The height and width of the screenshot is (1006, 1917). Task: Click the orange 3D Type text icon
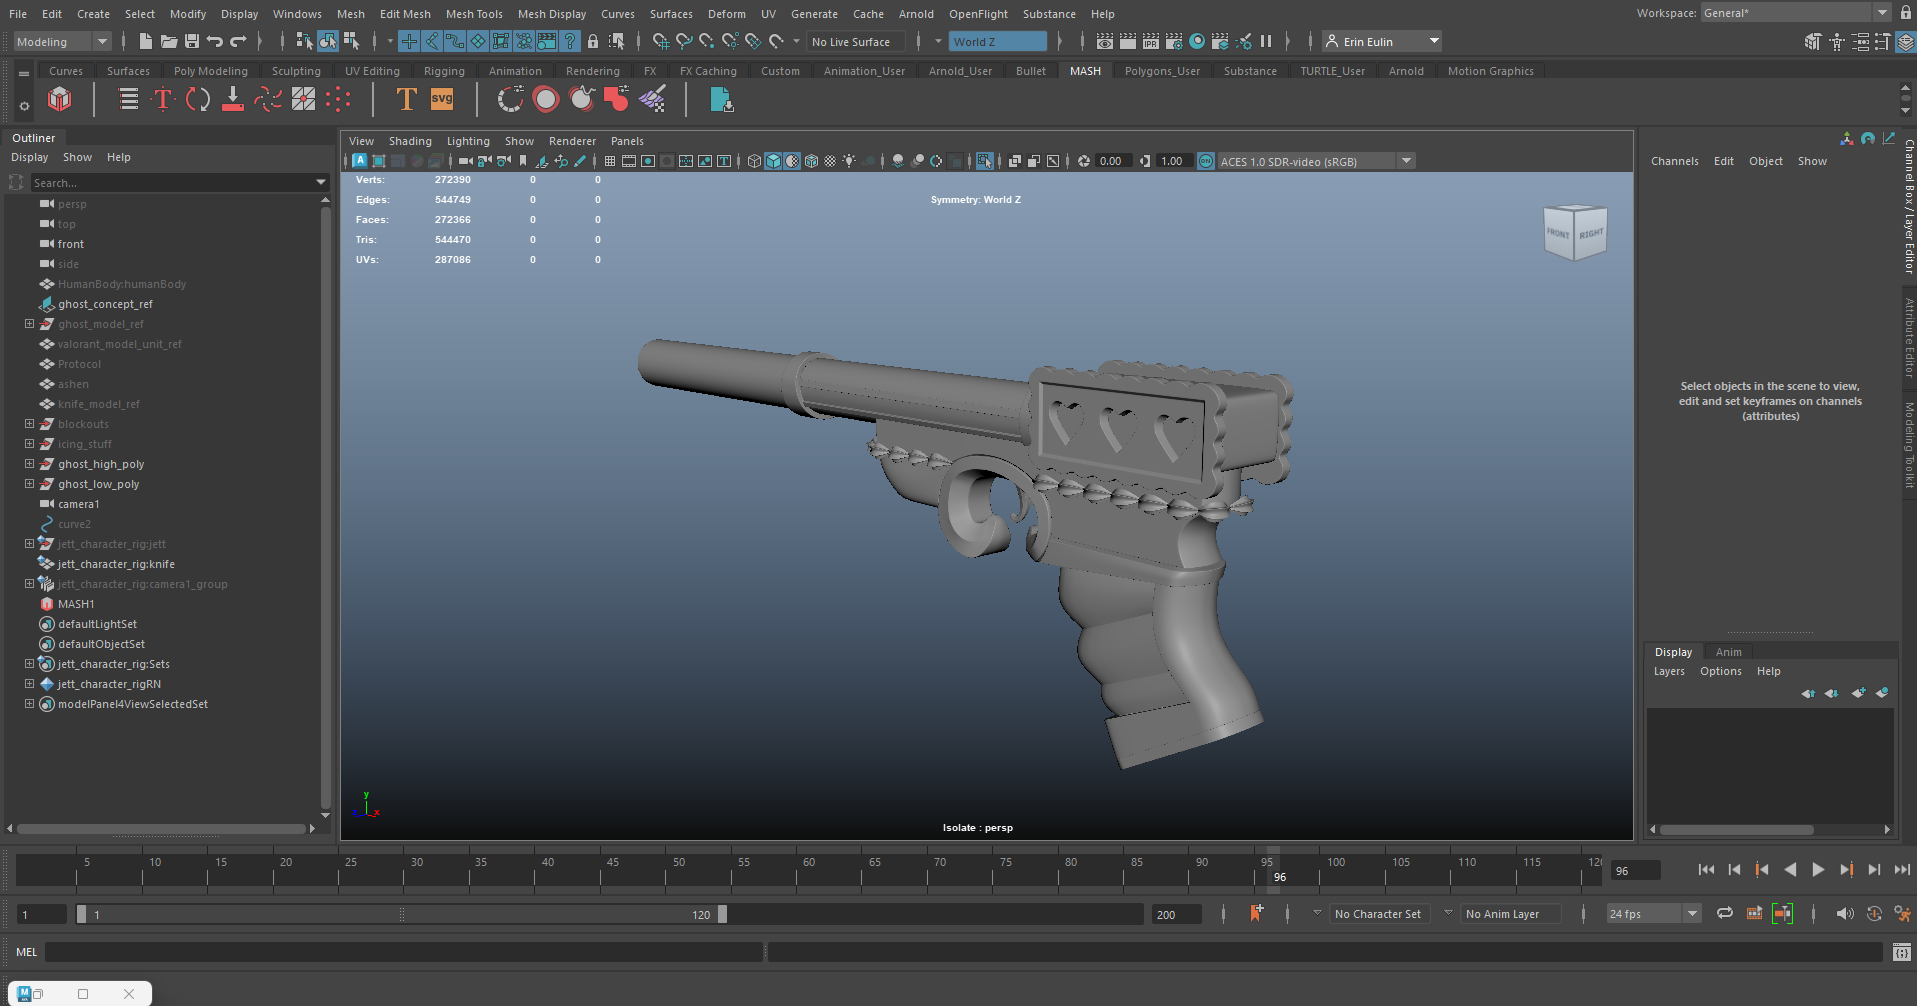(406, 99)
